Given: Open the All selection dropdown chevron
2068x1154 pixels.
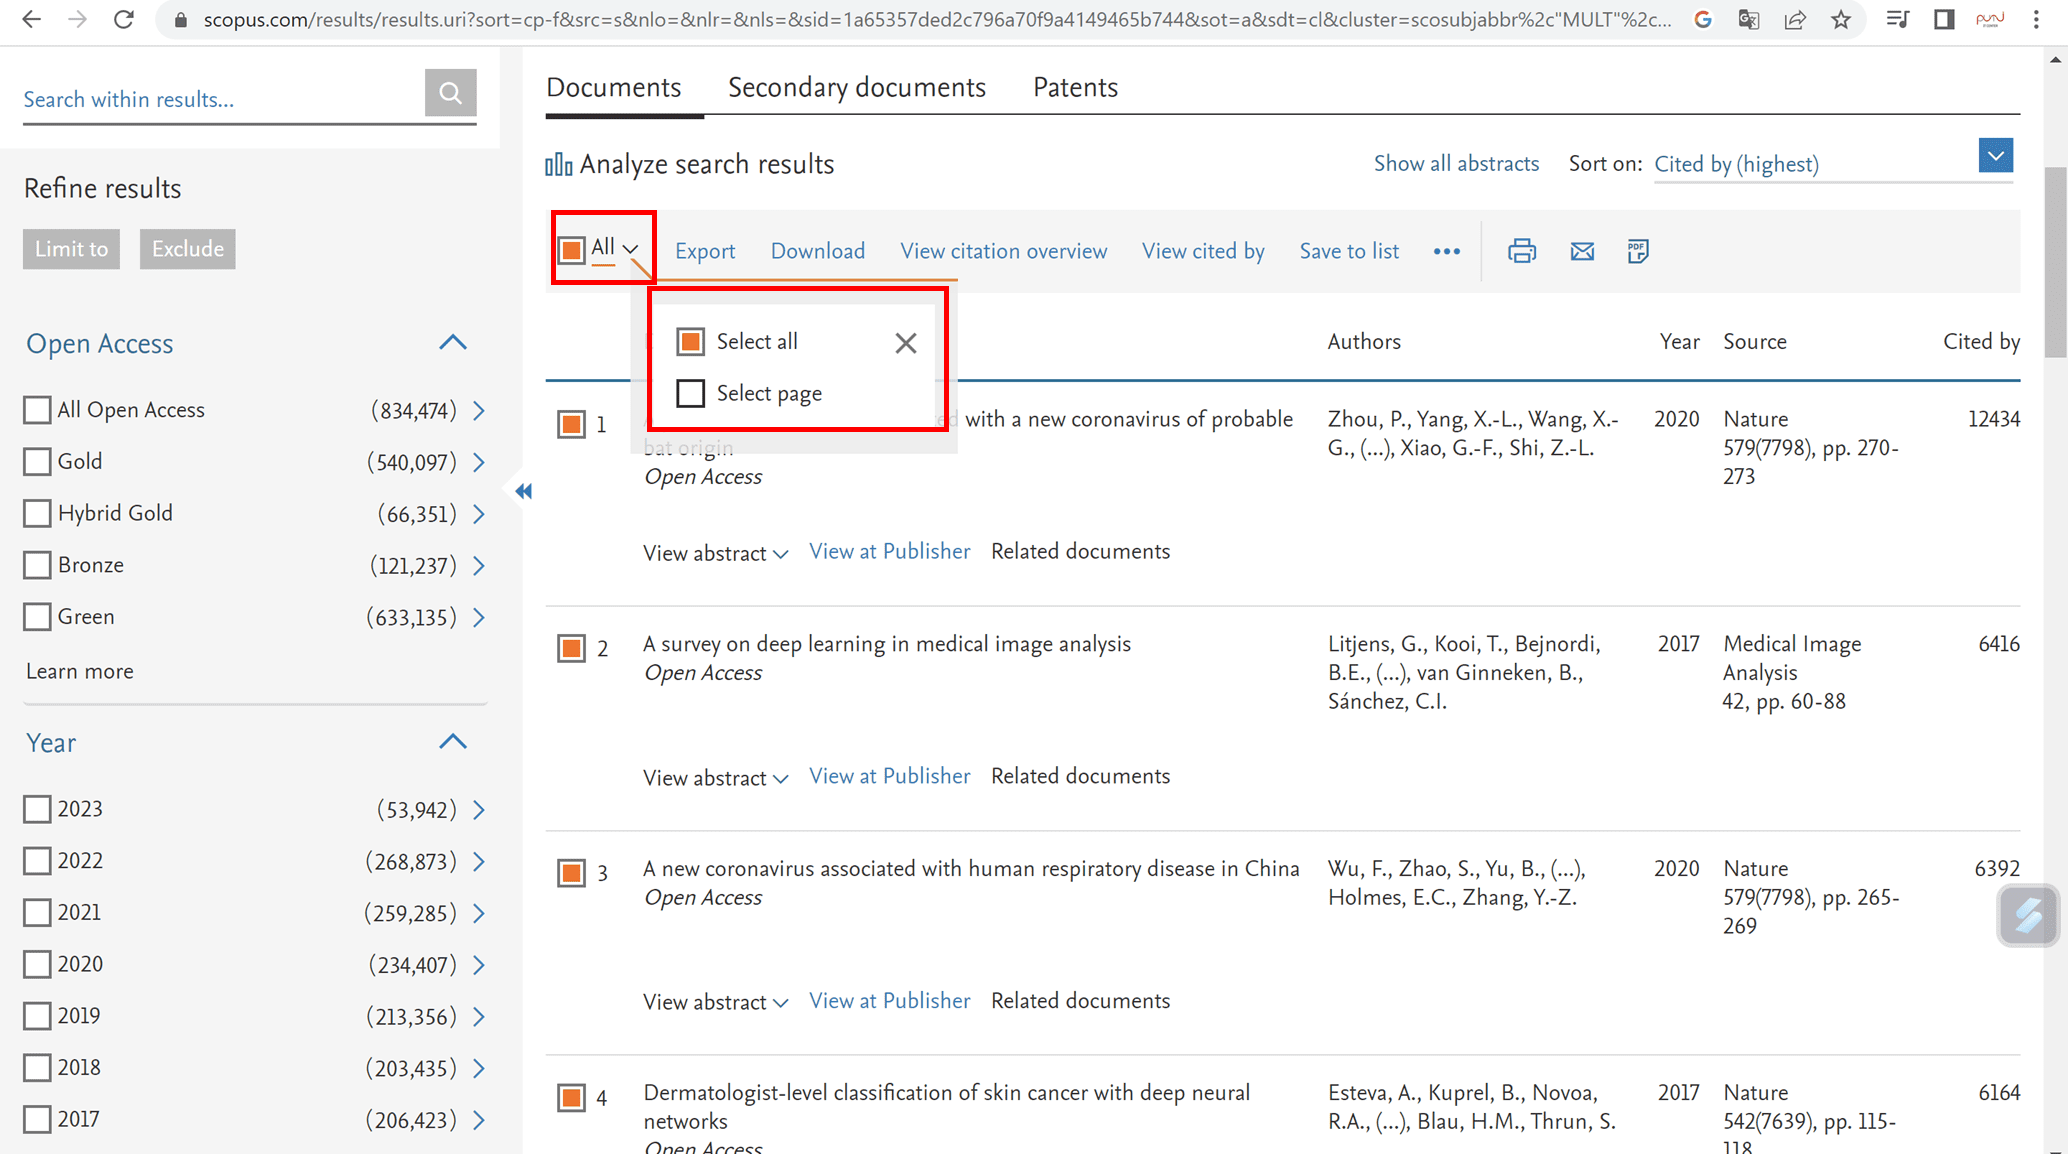Looking at the screenshot, I should (x=630, y=249).
